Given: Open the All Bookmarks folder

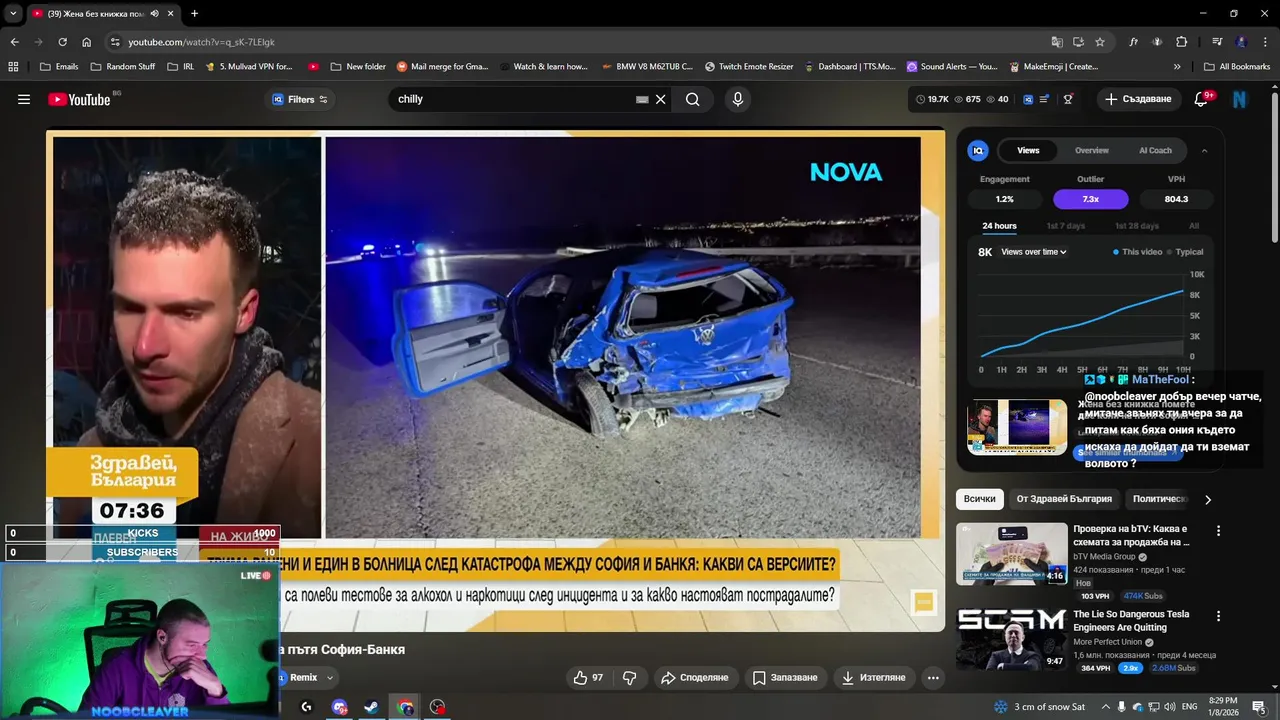Looking at the screenshot, I should [1237, 67].
